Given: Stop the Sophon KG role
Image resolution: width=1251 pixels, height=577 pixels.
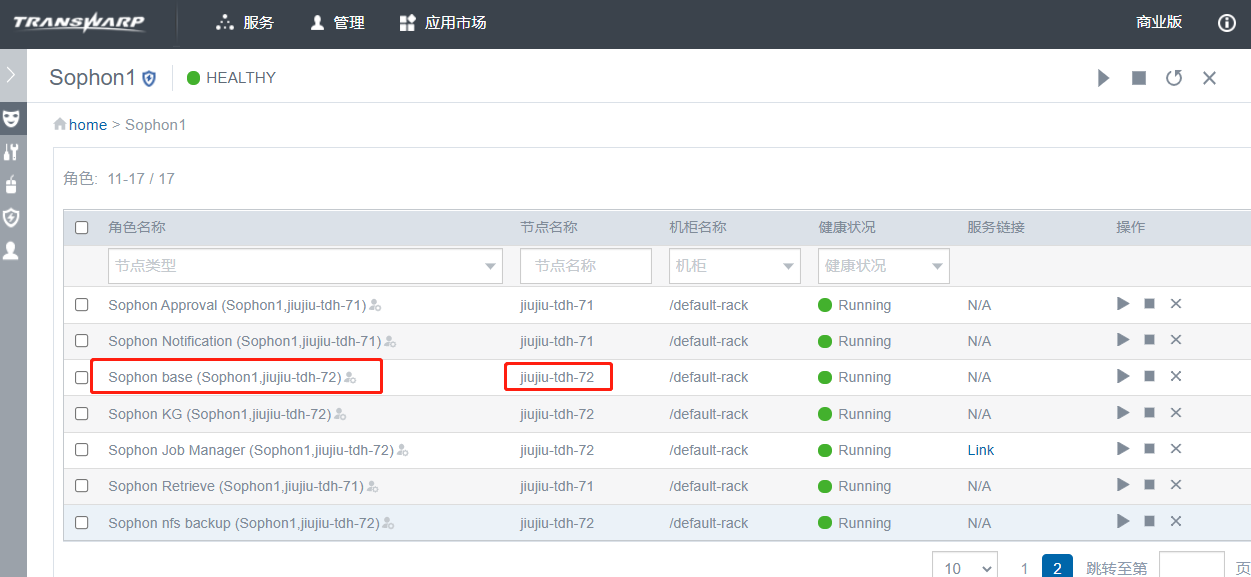Looking at the screenshot, I should (1149, 413).
